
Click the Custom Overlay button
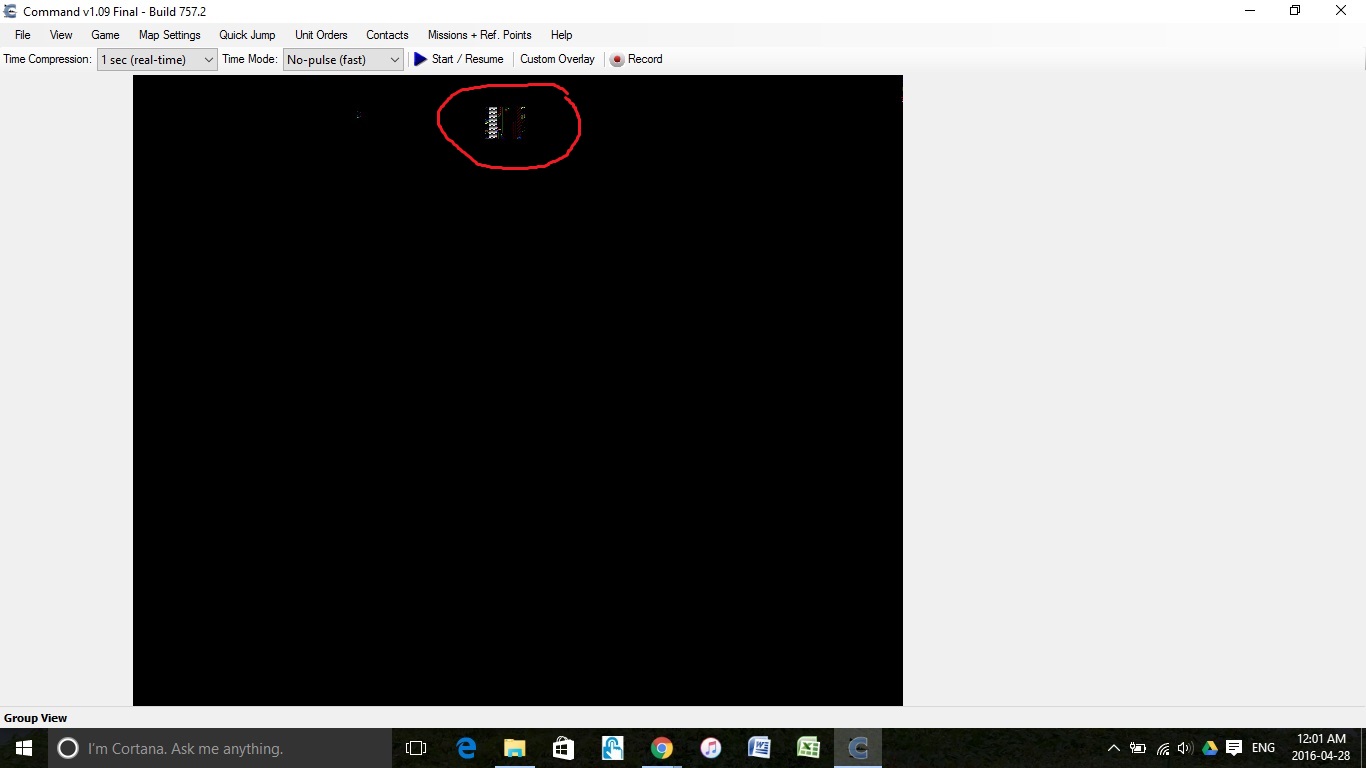[557, 59]
